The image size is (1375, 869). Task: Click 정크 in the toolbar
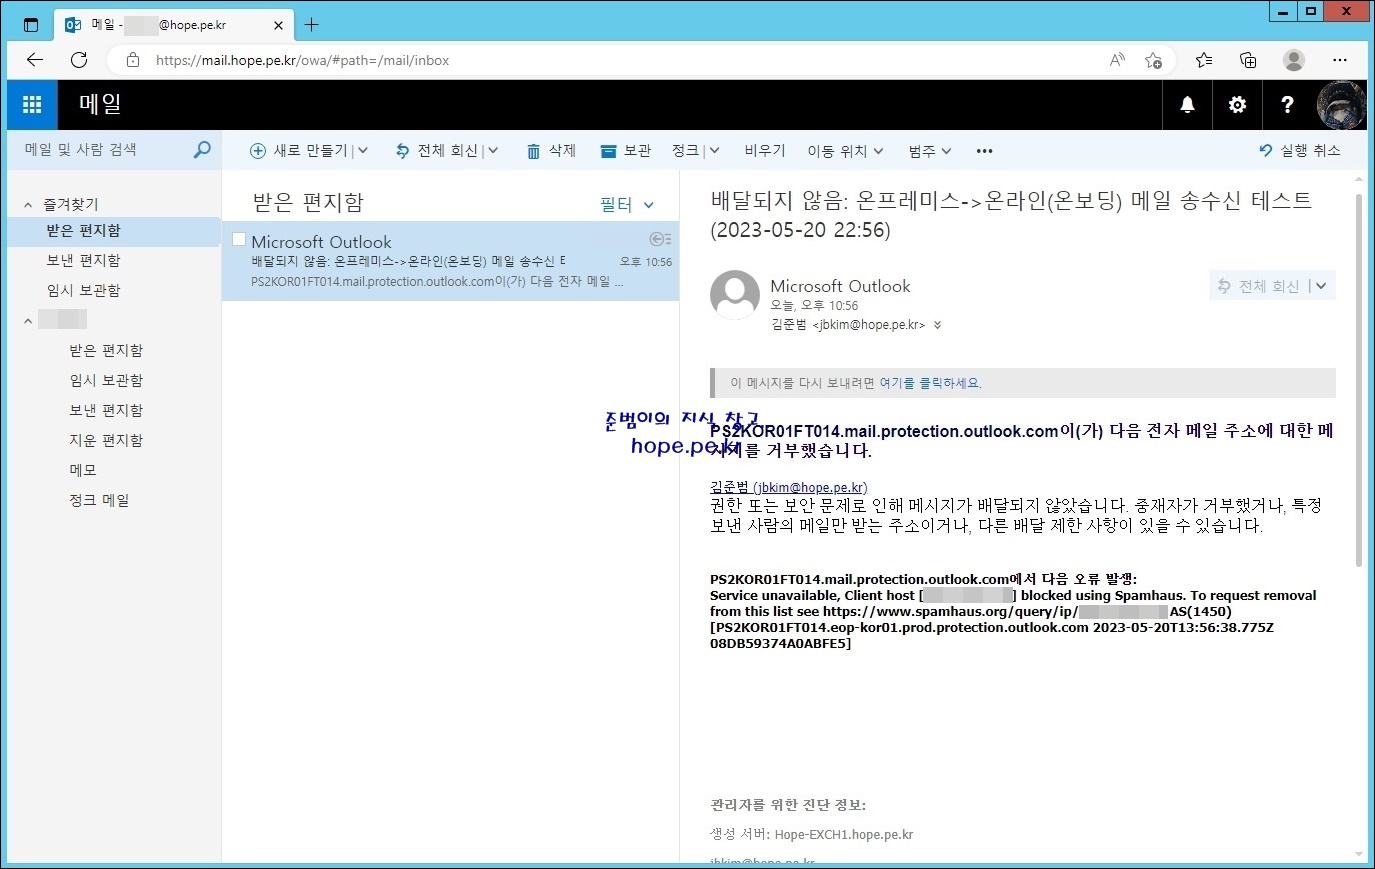(x=685, y=151)
